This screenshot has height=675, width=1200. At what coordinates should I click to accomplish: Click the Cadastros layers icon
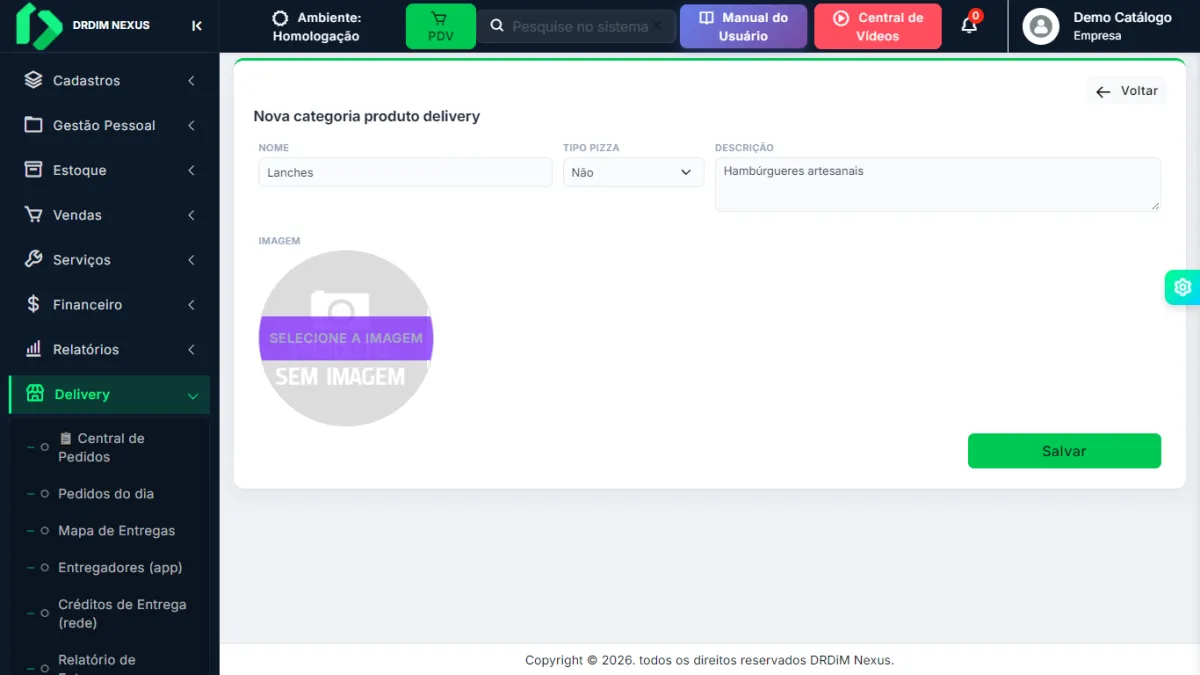(34, 80)
